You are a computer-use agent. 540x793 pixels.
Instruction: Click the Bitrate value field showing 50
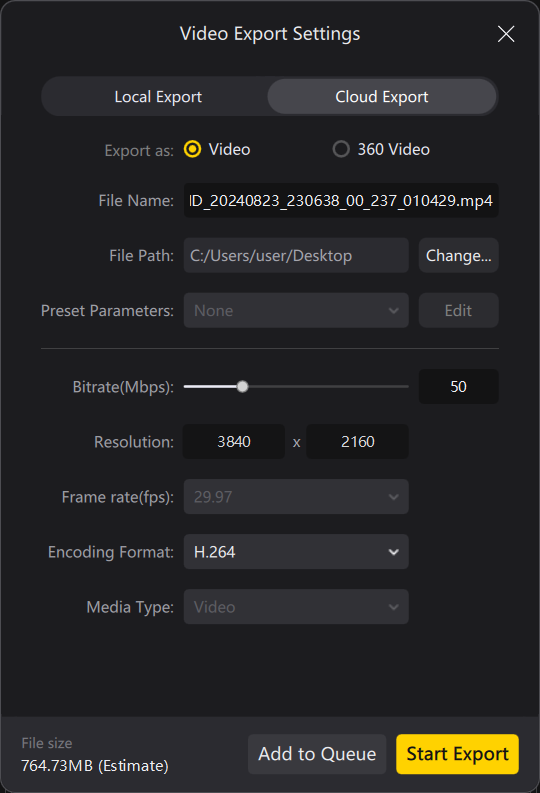[459, 387]
